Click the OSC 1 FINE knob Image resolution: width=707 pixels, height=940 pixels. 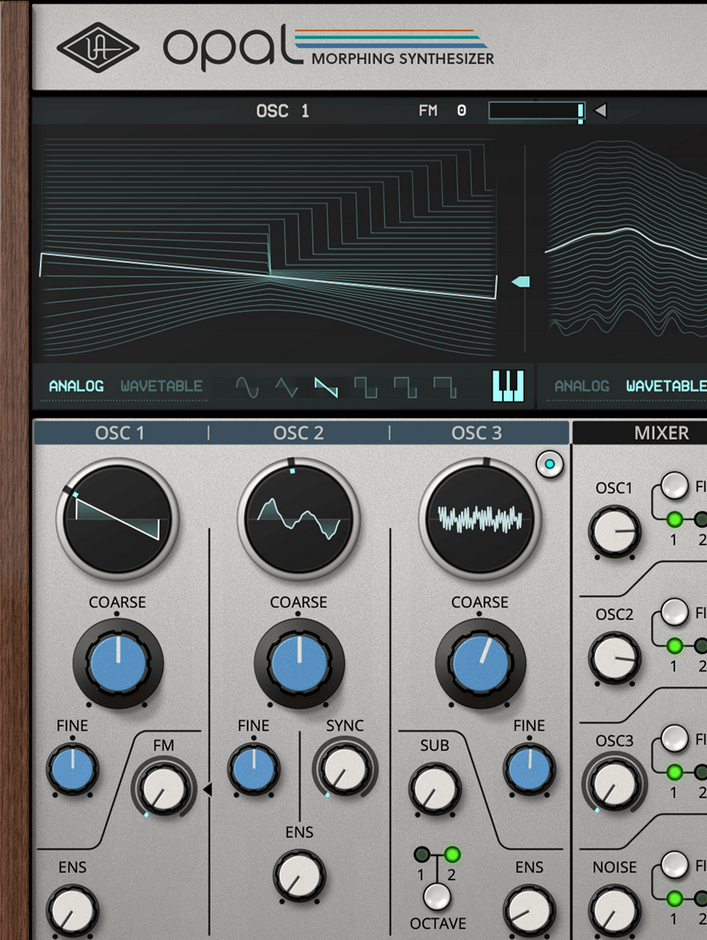point(72,769)
